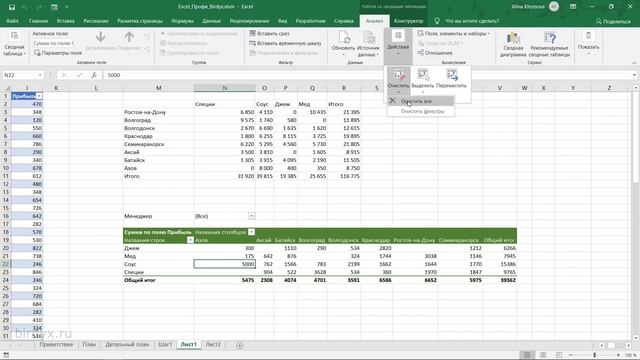Switch to the Шаг1 sheet tab
This screenshot has width=640, height=360.
(165, 344)
